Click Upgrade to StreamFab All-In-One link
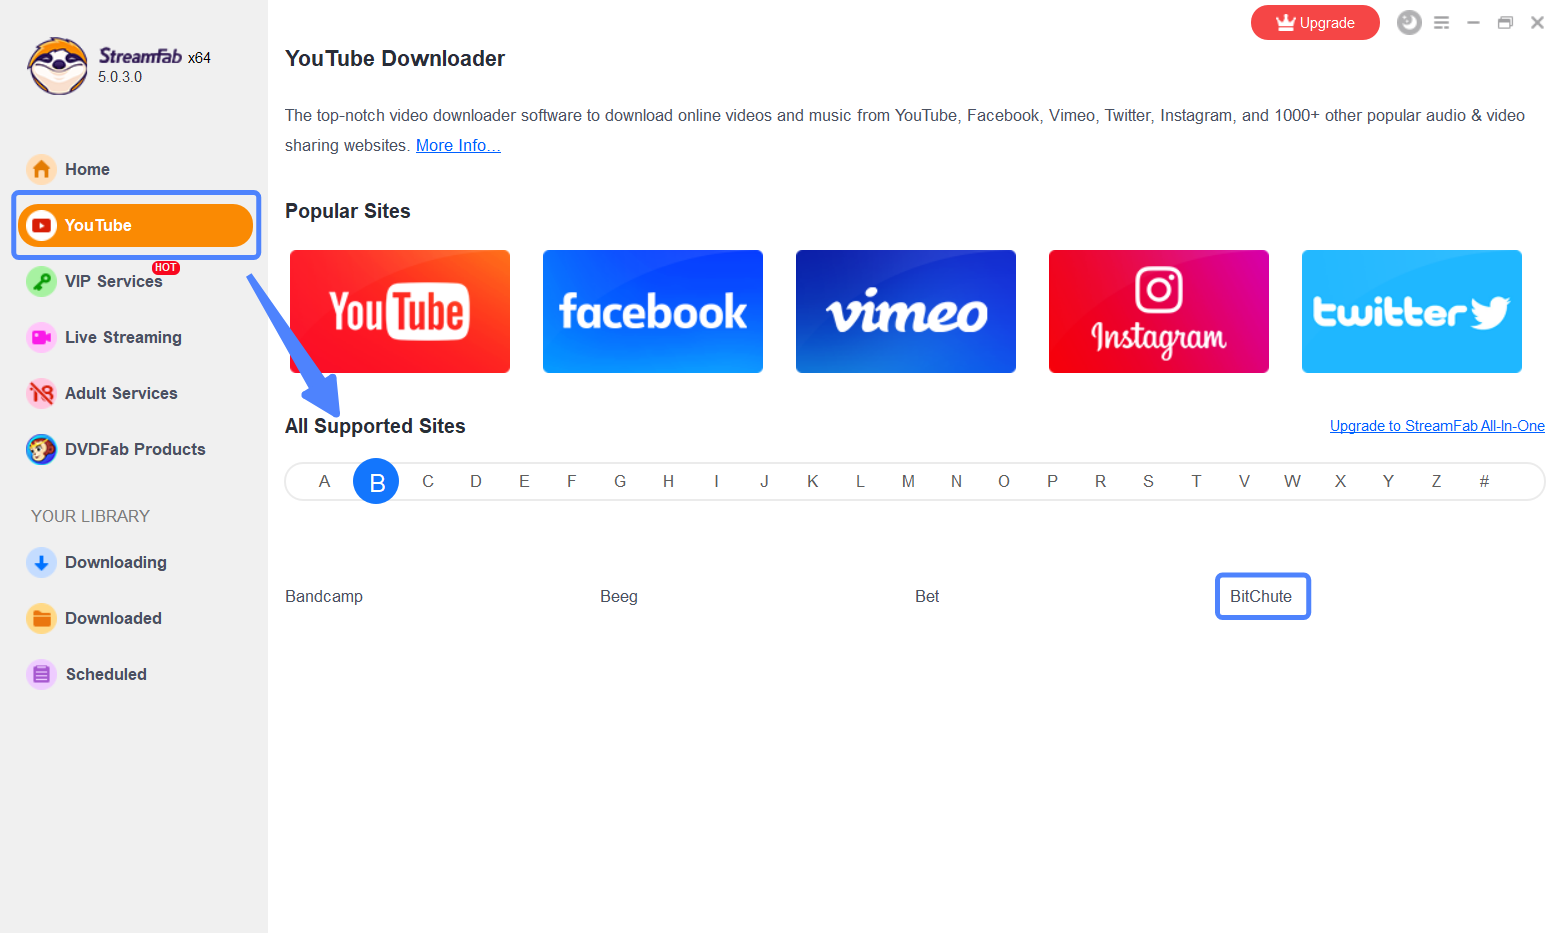Image resolution: width=1562 pixels, height=933 pixels. pyautogui.click(x=1437, y=426)
